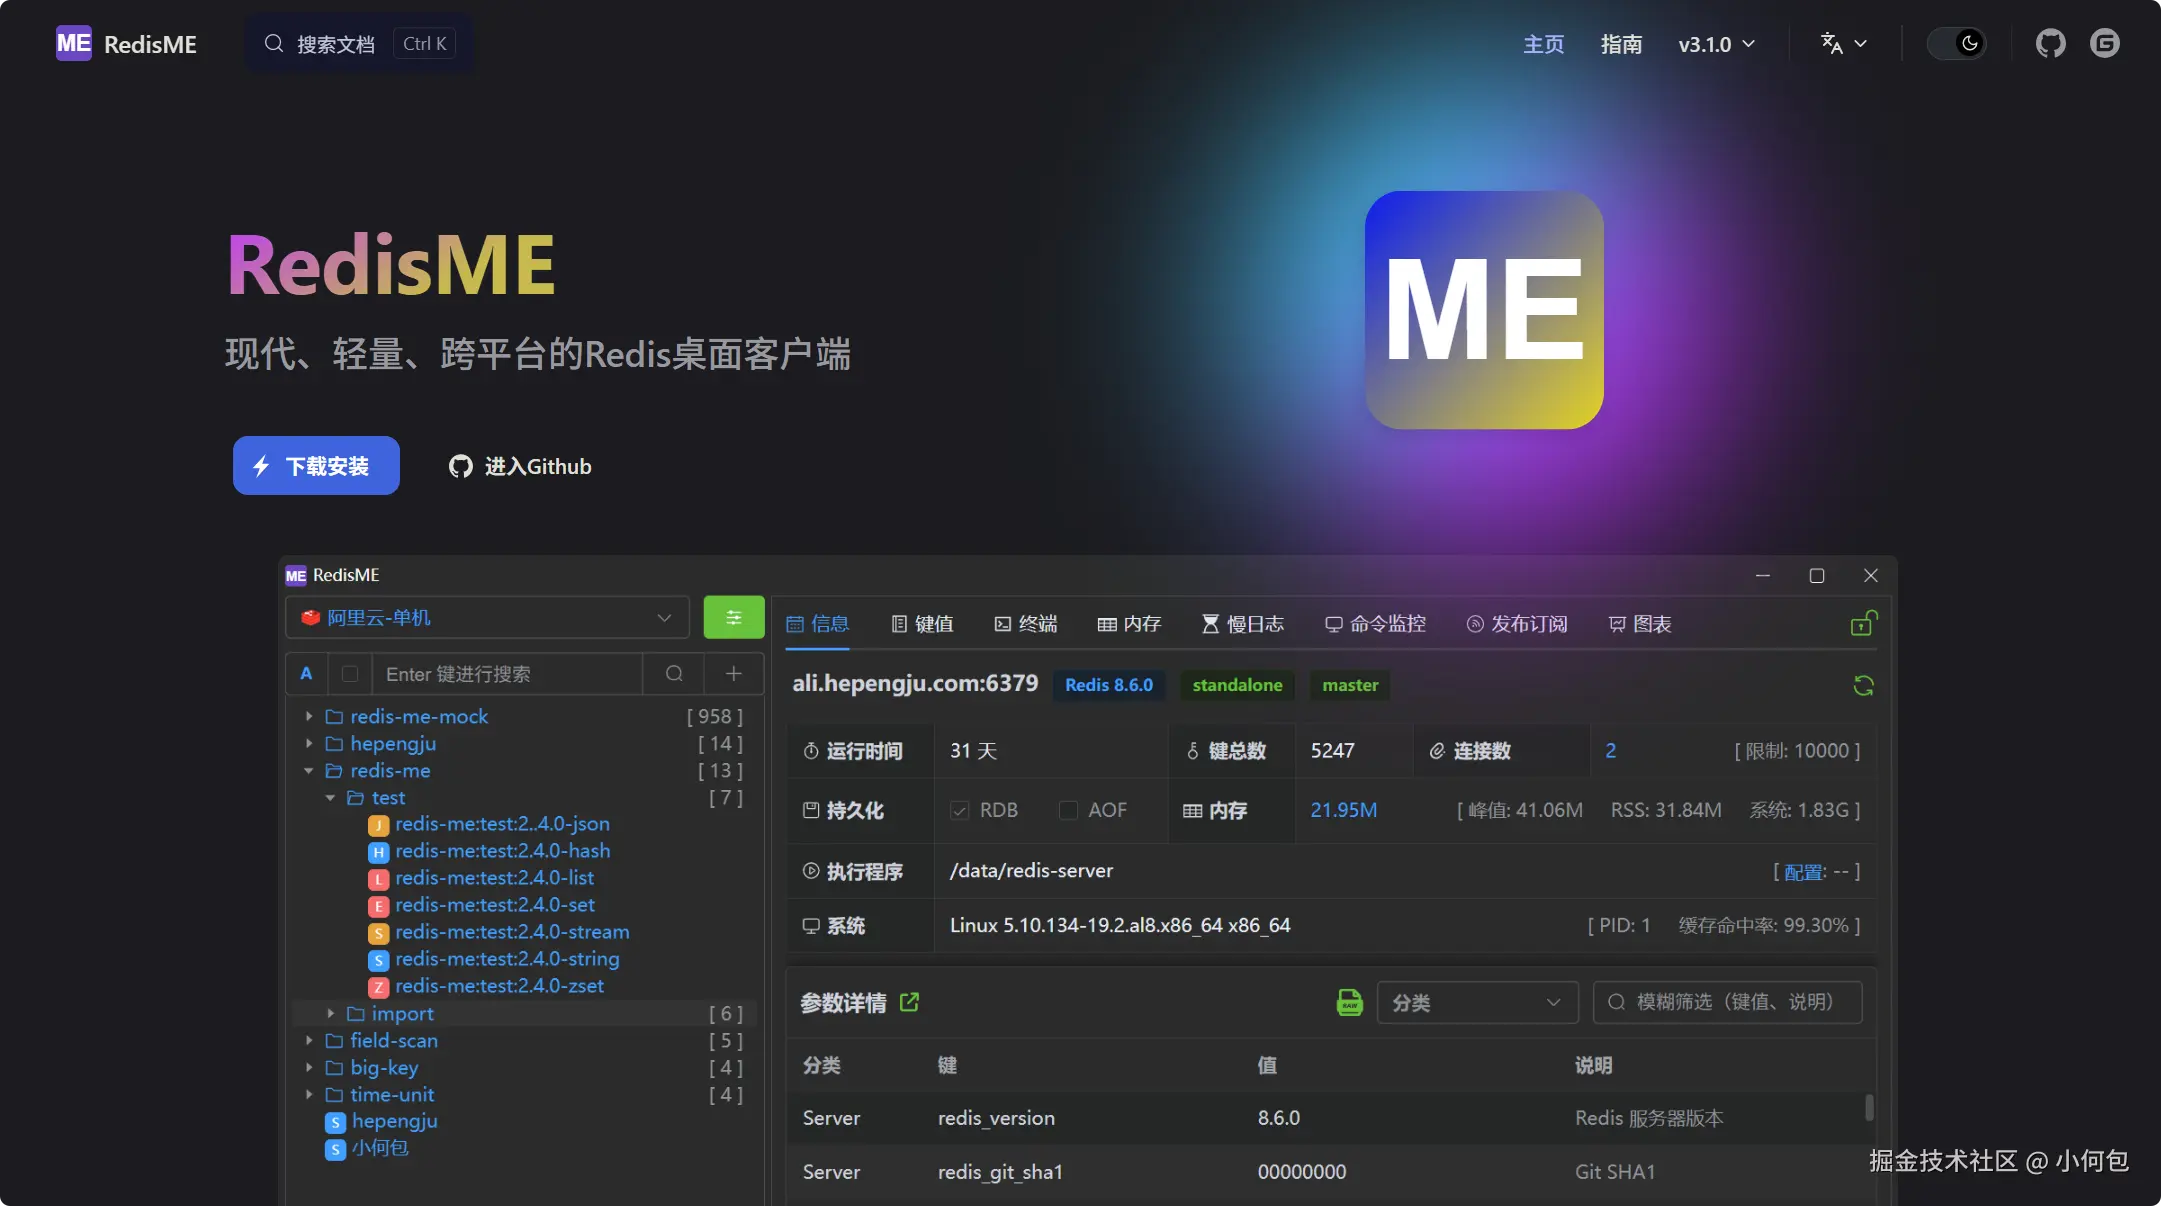Check the checkbox beside the key search field
2161x1206 pixels.
350,674
